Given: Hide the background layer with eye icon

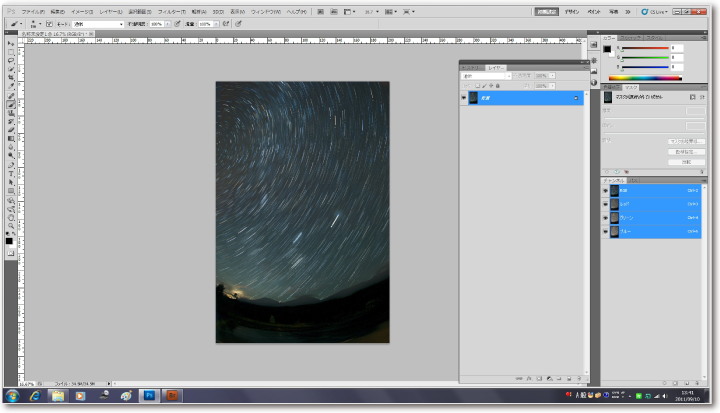Looking at the screenshot, I should (x=463, y=98).
